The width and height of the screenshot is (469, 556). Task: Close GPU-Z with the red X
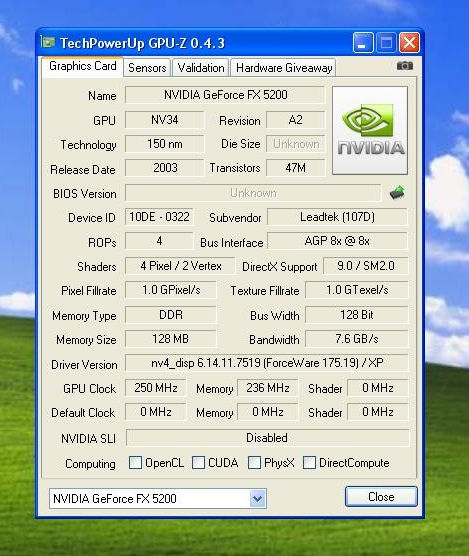[409, 43]
